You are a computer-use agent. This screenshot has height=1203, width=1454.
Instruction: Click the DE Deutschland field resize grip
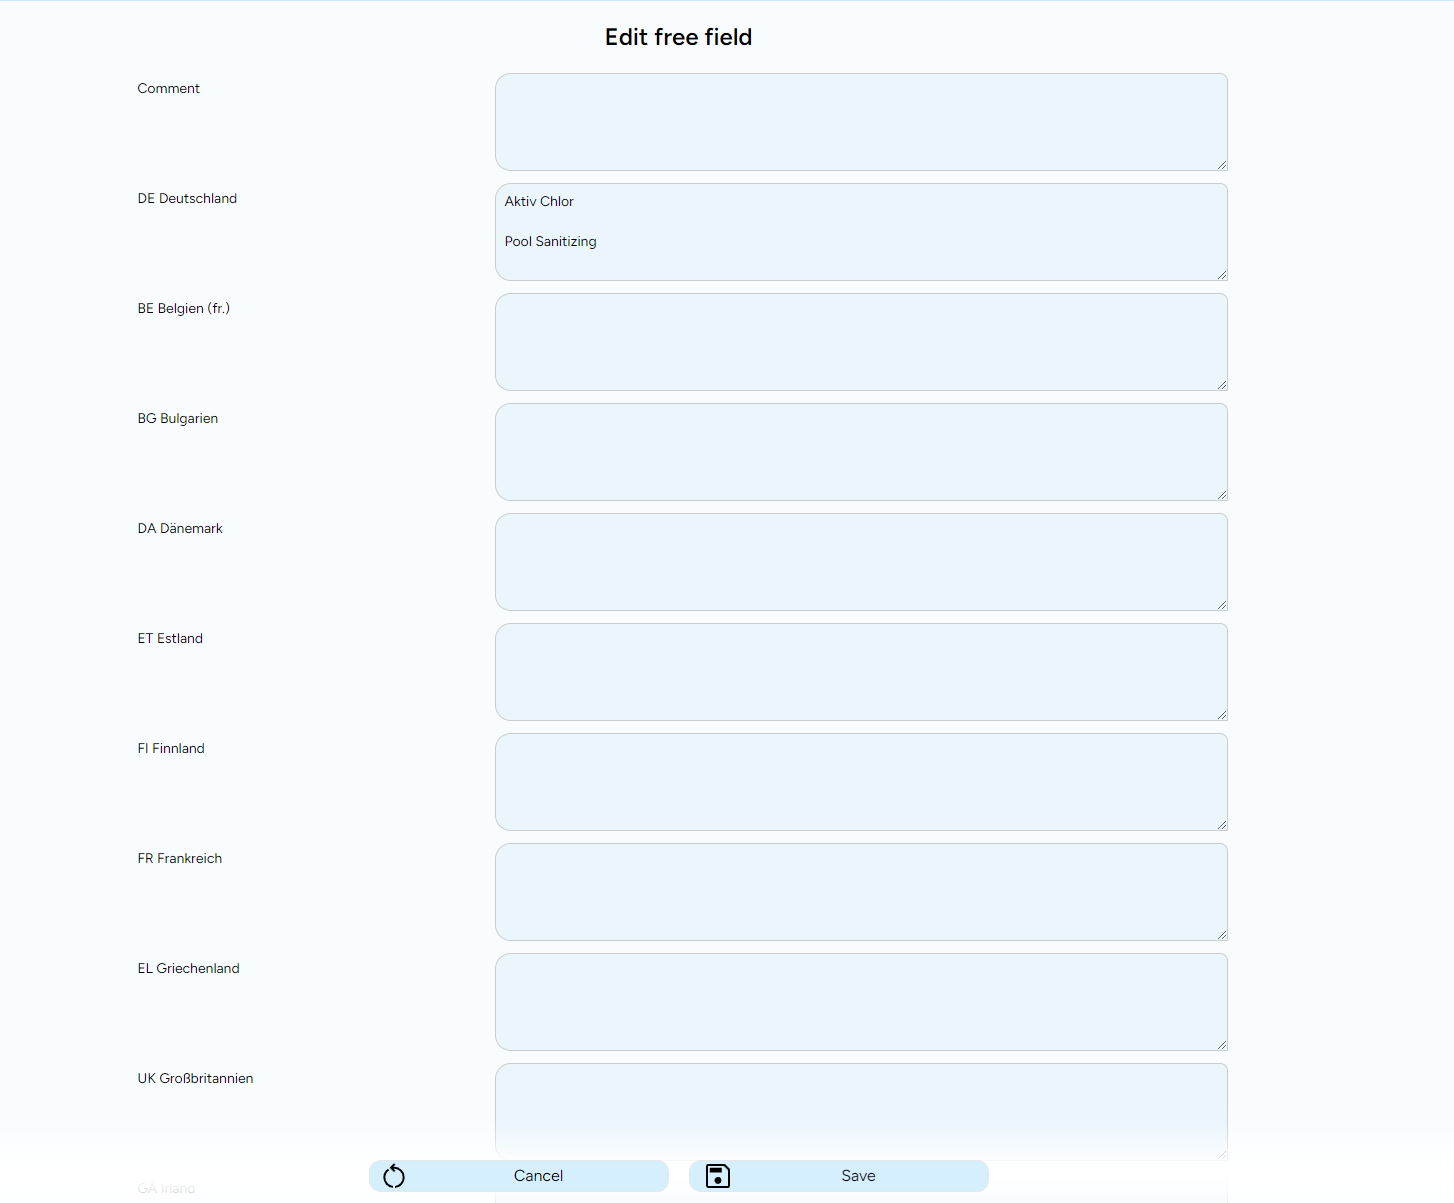click(x=1222, y=275)
